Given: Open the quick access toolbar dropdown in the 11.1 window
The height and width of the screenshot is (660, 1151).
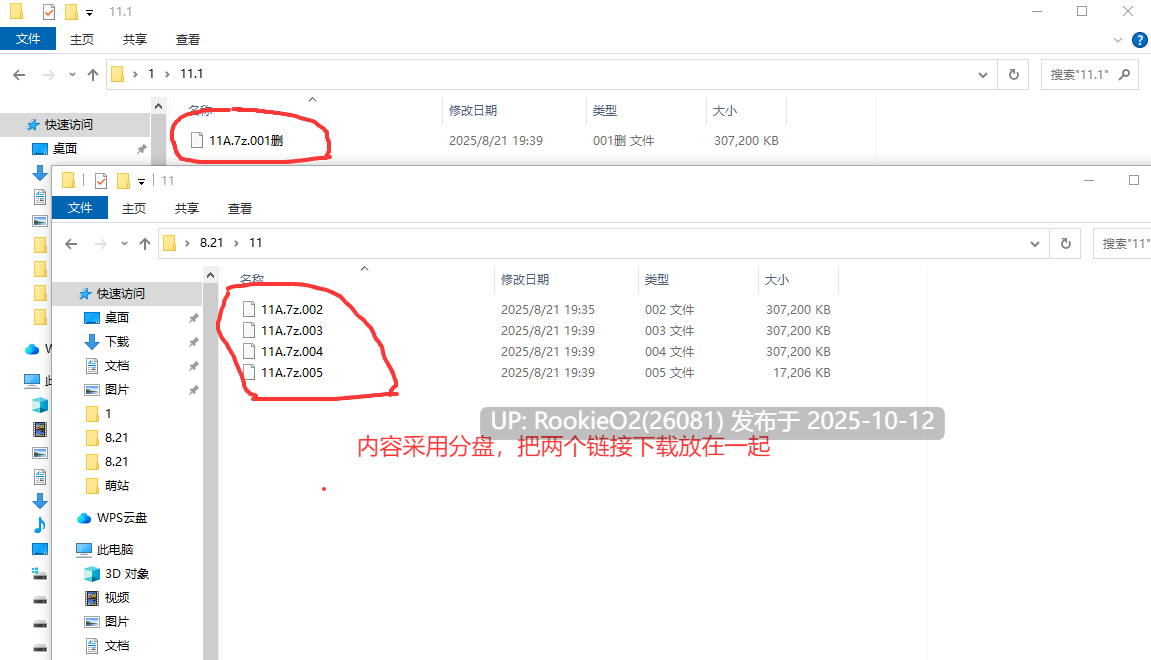Looking at the screenshot, I should click(x=90, y=12).
